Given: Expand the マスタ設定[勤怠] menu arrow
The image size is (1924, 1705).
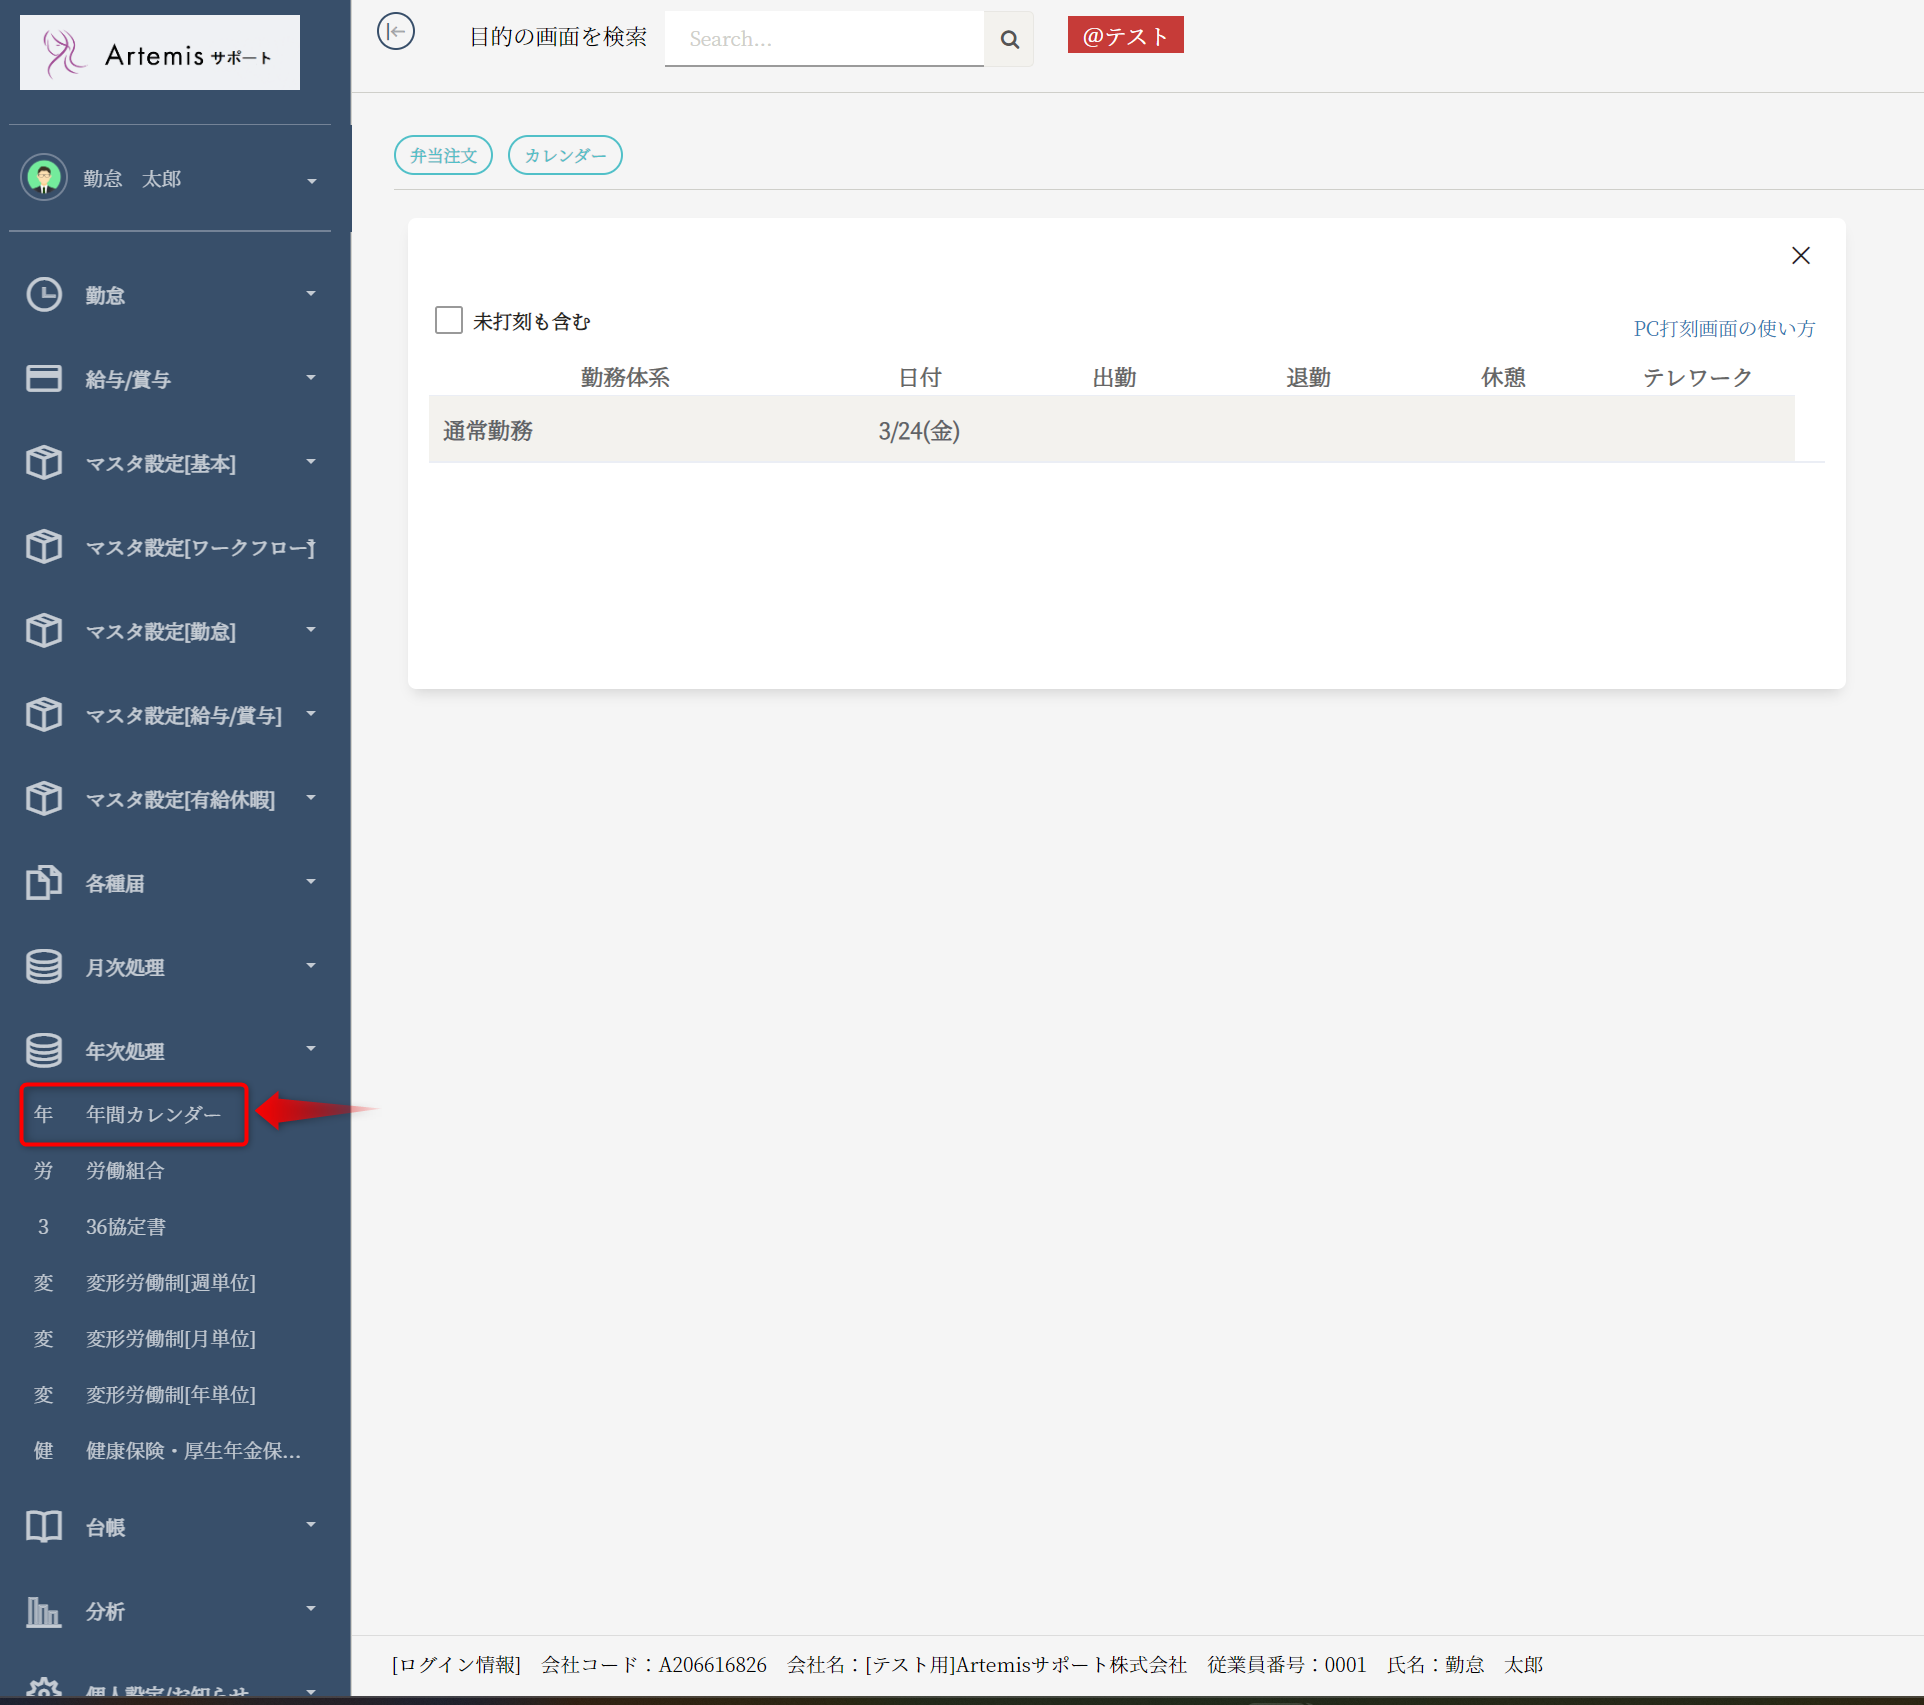Looking at the screenshot, I should [x=311, y=630].
